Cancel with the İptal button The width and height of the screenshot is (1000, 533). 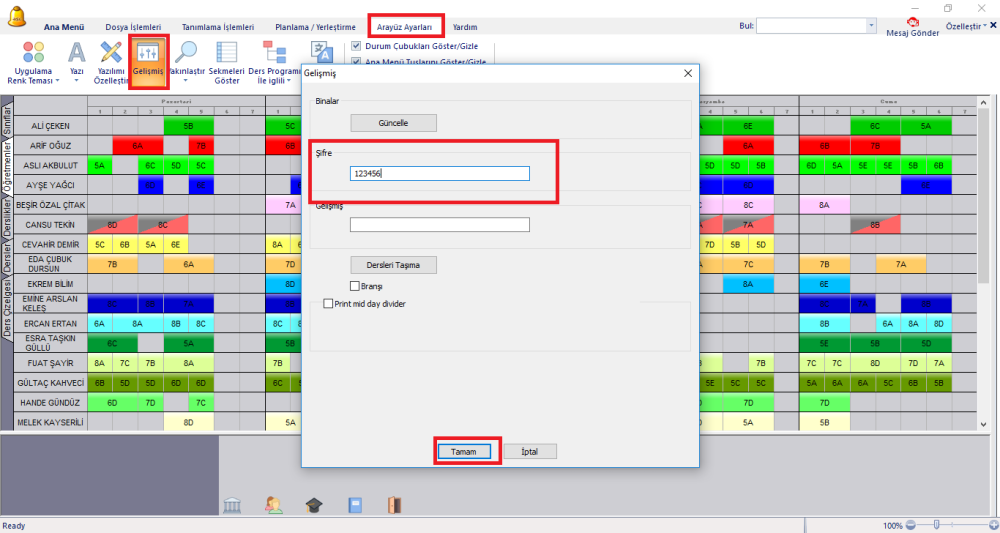[530, 451]
